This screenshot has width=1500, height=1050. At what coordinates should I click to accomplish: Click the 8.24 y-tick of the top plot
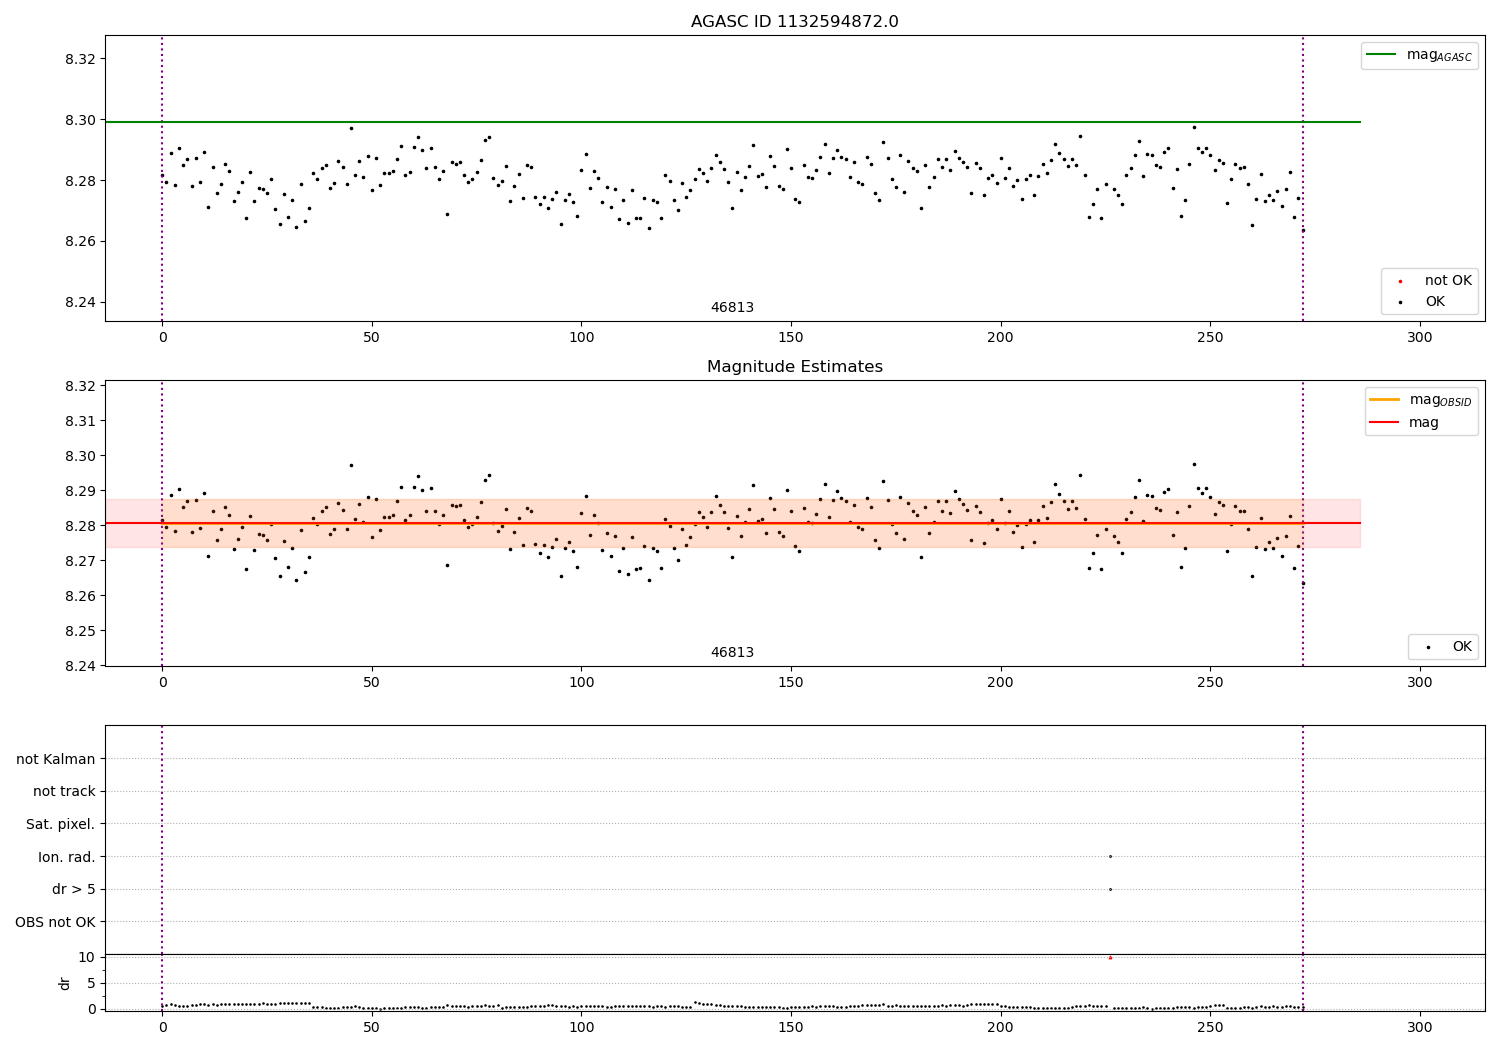(x=79, y=303)
